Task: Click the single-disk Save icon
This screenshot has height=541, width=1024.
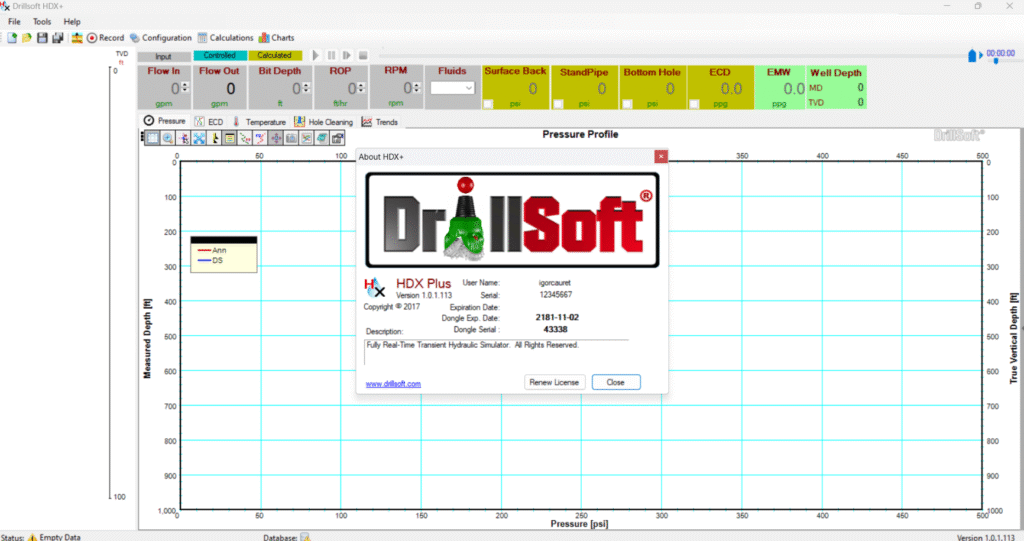Action: (42, 38)
